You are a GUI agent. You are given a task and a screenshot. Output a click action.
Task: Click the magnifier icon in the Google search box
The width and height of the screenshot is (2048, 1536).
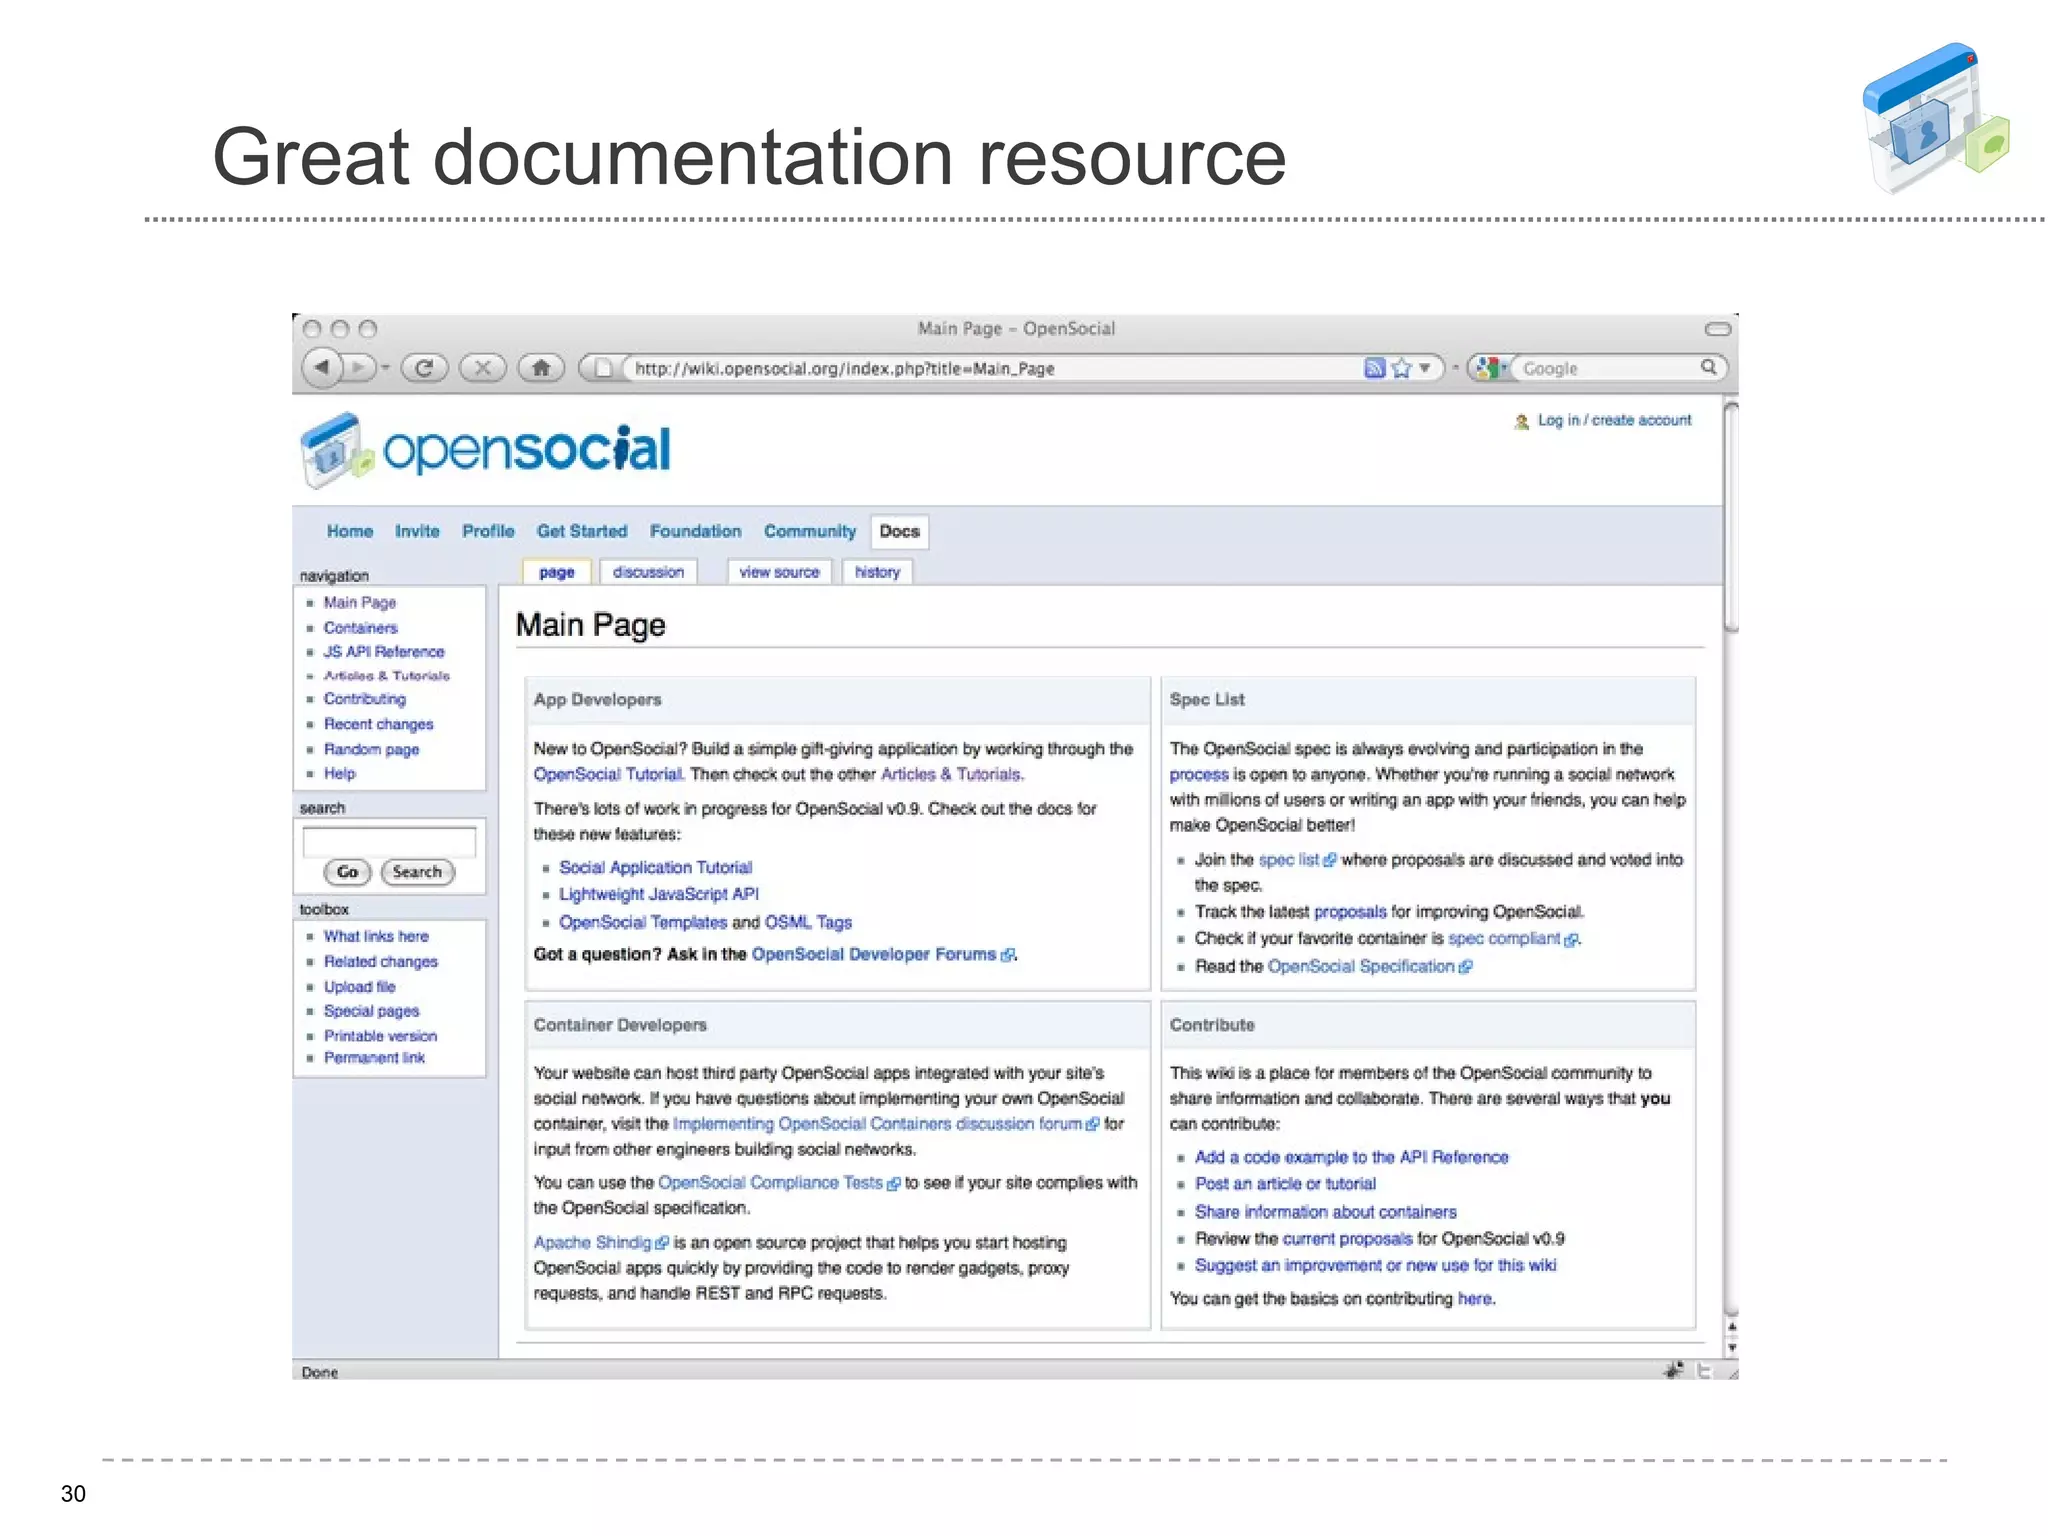(x=1709, y=367)
